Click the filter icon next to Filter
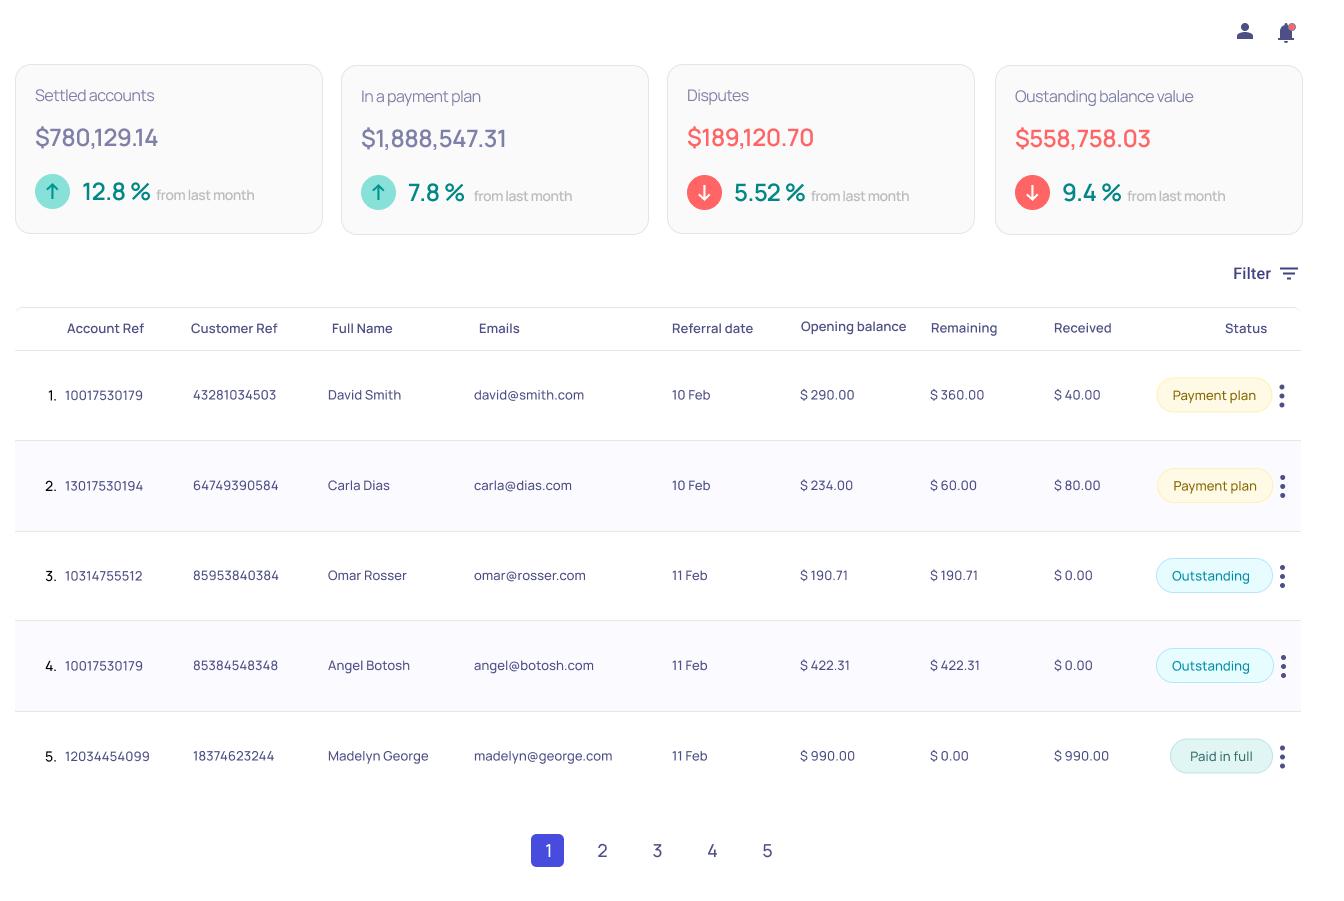Viewport: 1344px width, 901px height. (1290, 273)
